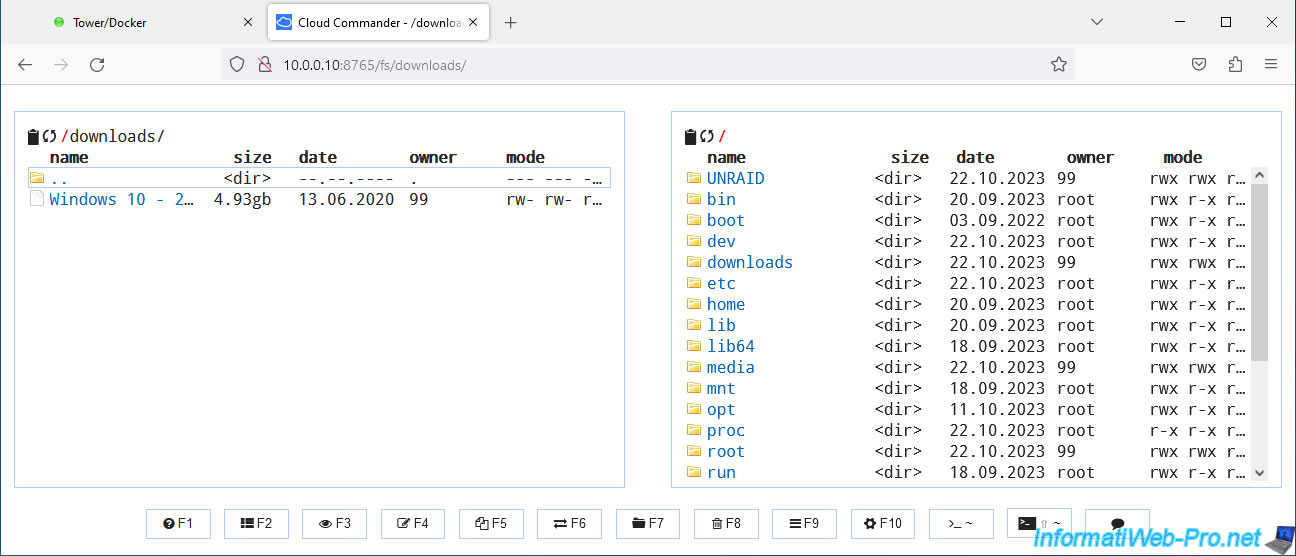Open the etc folder in right panel

[721, 283]
